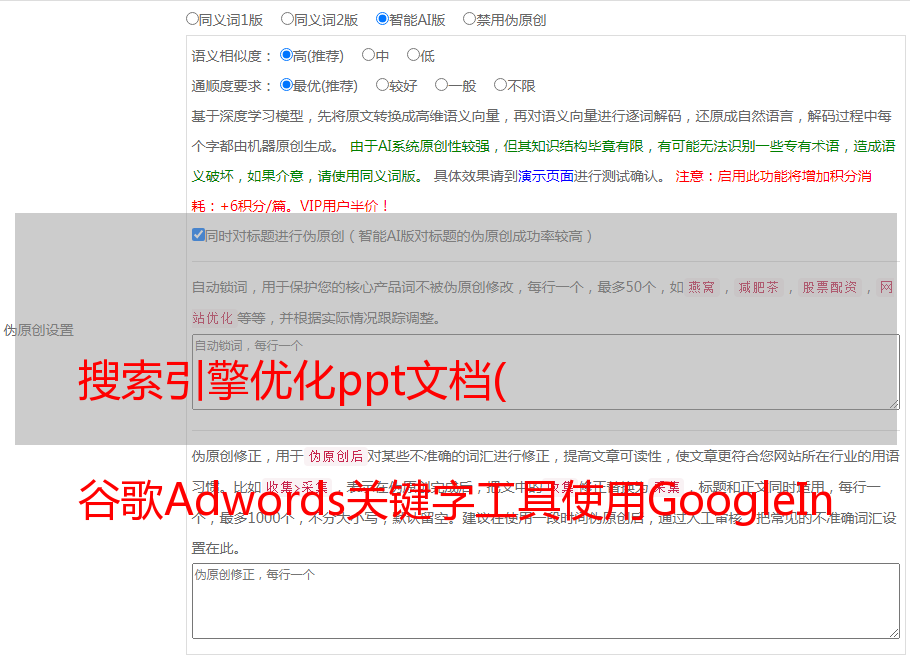Grab the 自动锁词 textarea resize handle
911x658 pixels.
point(894,404)
